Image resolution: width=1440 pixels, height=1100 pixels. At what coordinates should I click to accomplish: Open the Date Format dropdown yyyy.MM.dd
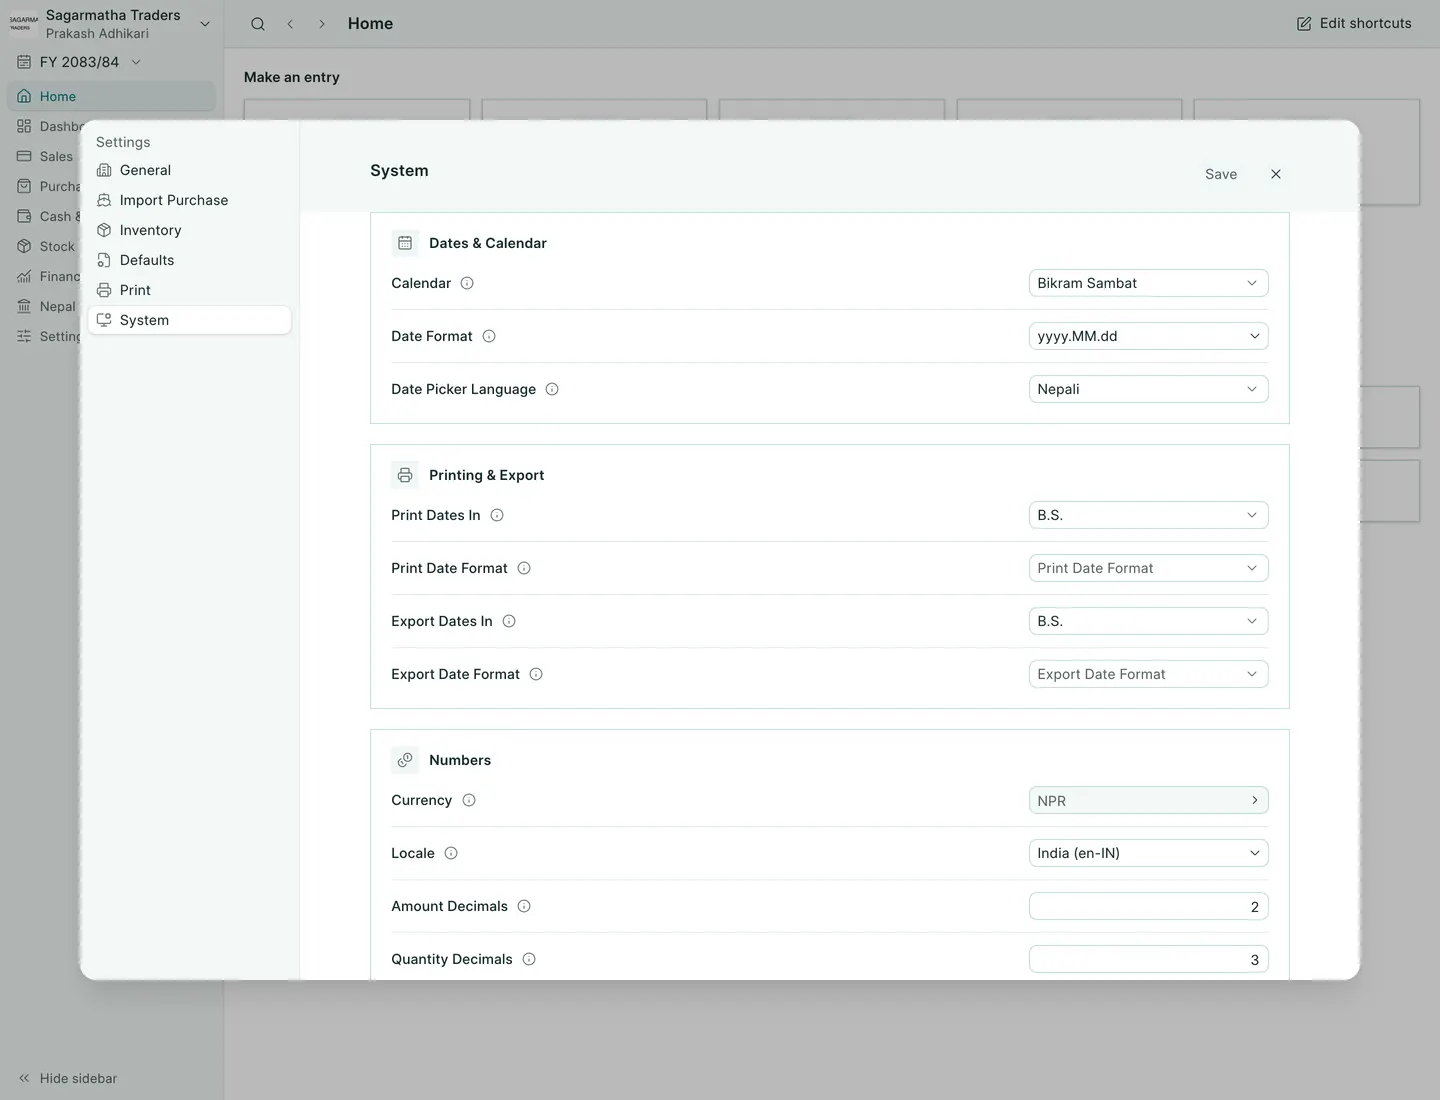[1148, 336]
